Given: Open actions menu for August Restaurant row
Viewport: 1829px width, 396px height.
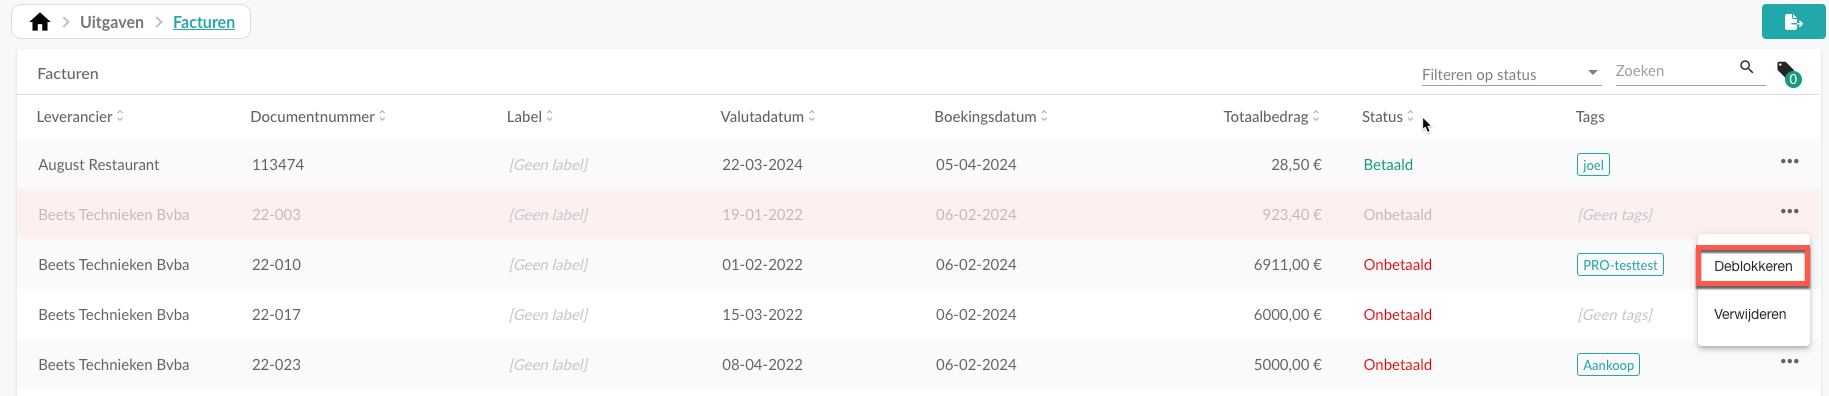Looking at the screenshot, I should 1789,161.
